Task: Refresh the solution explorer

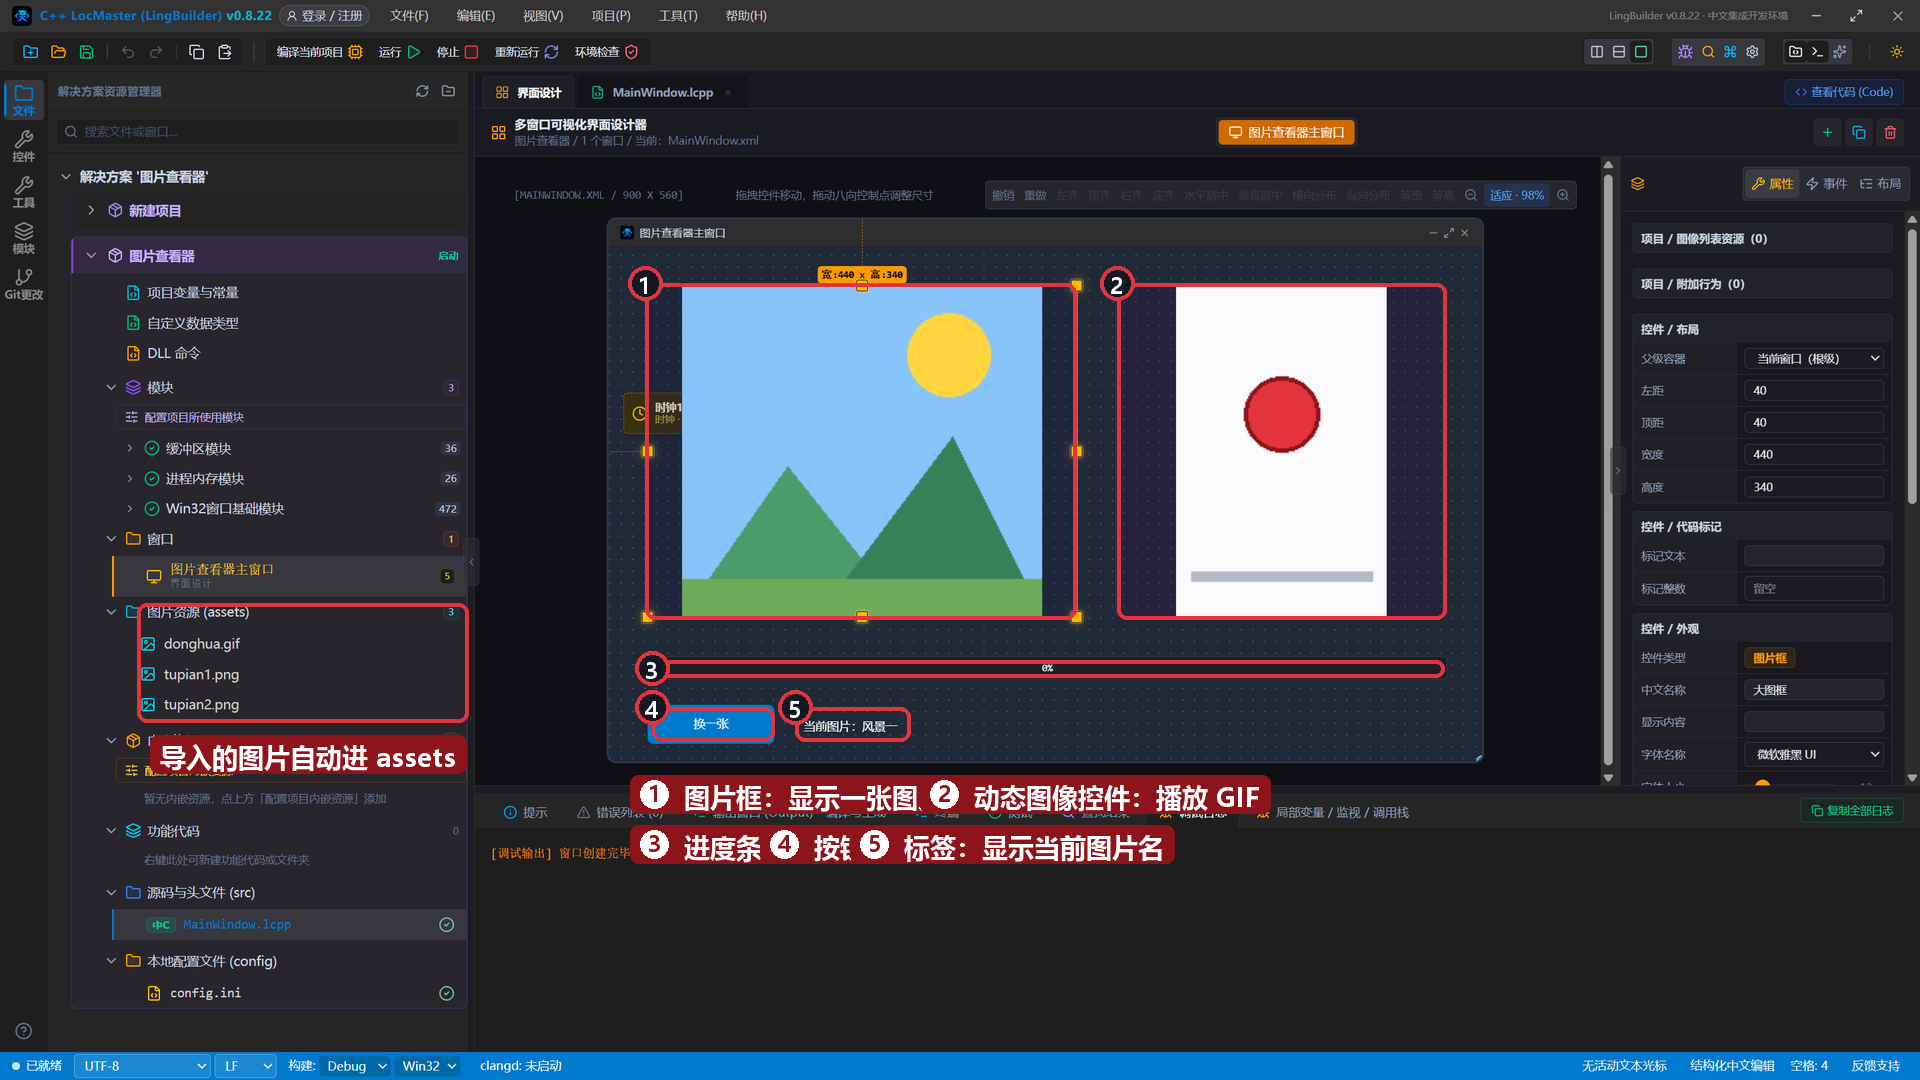Action: [x=422, y=91]
